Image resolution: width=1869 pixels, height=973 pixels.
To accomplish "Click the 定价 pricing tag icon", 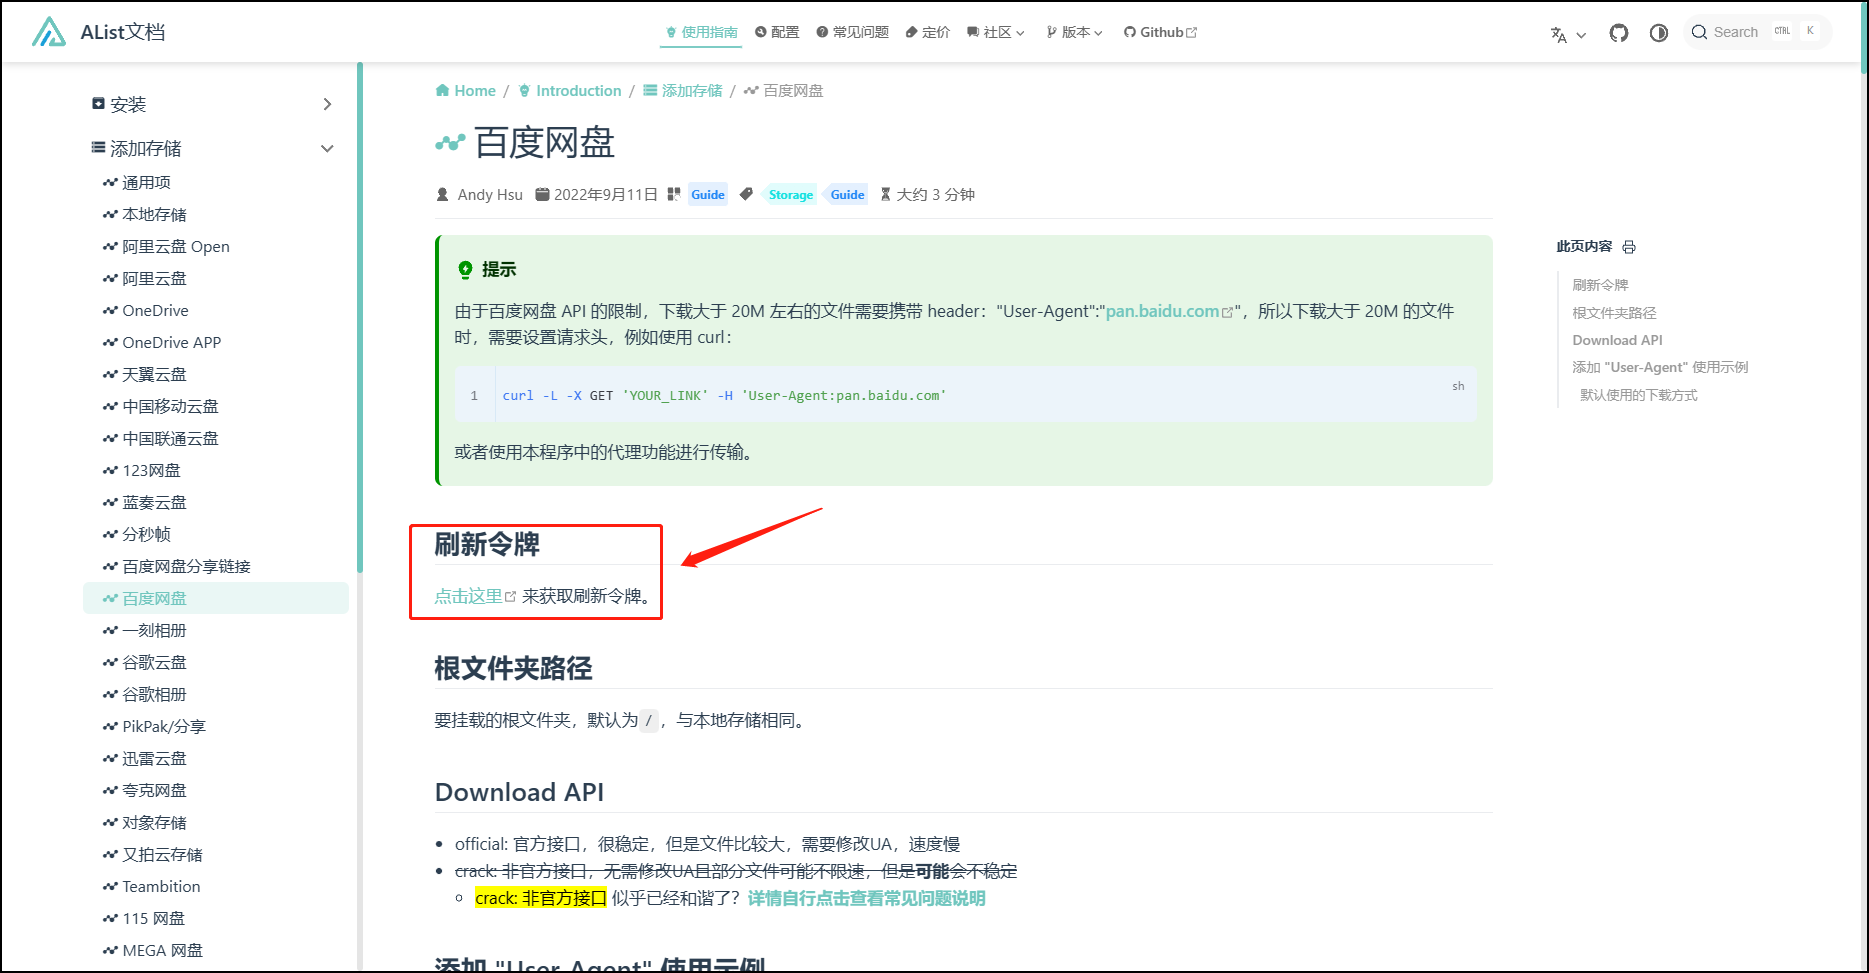I will 911,32.
